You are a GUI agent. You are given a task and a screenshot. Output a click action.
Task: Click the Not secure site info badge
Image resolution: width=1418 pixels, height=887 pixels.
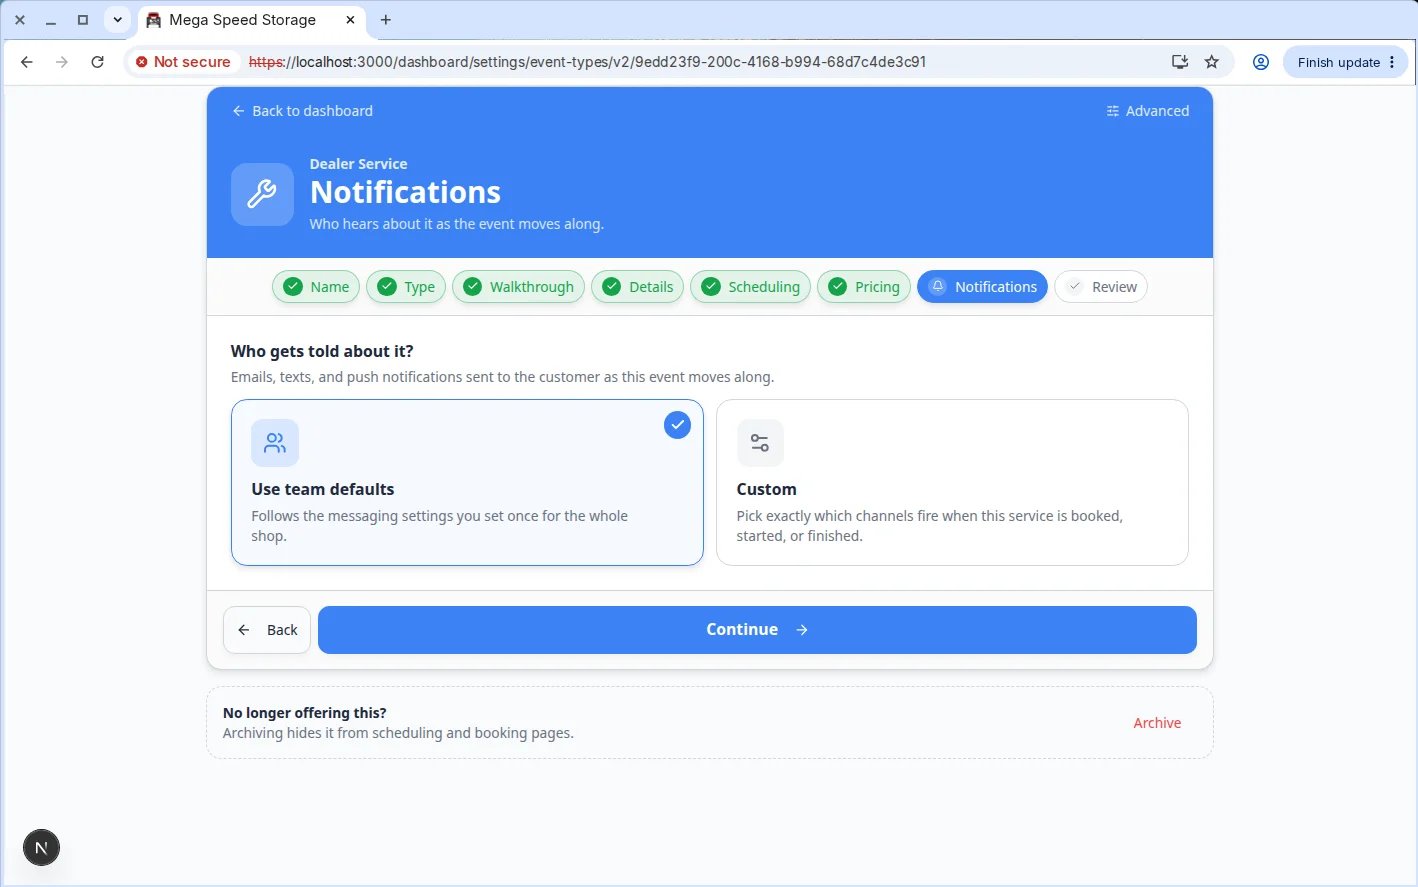184,62
